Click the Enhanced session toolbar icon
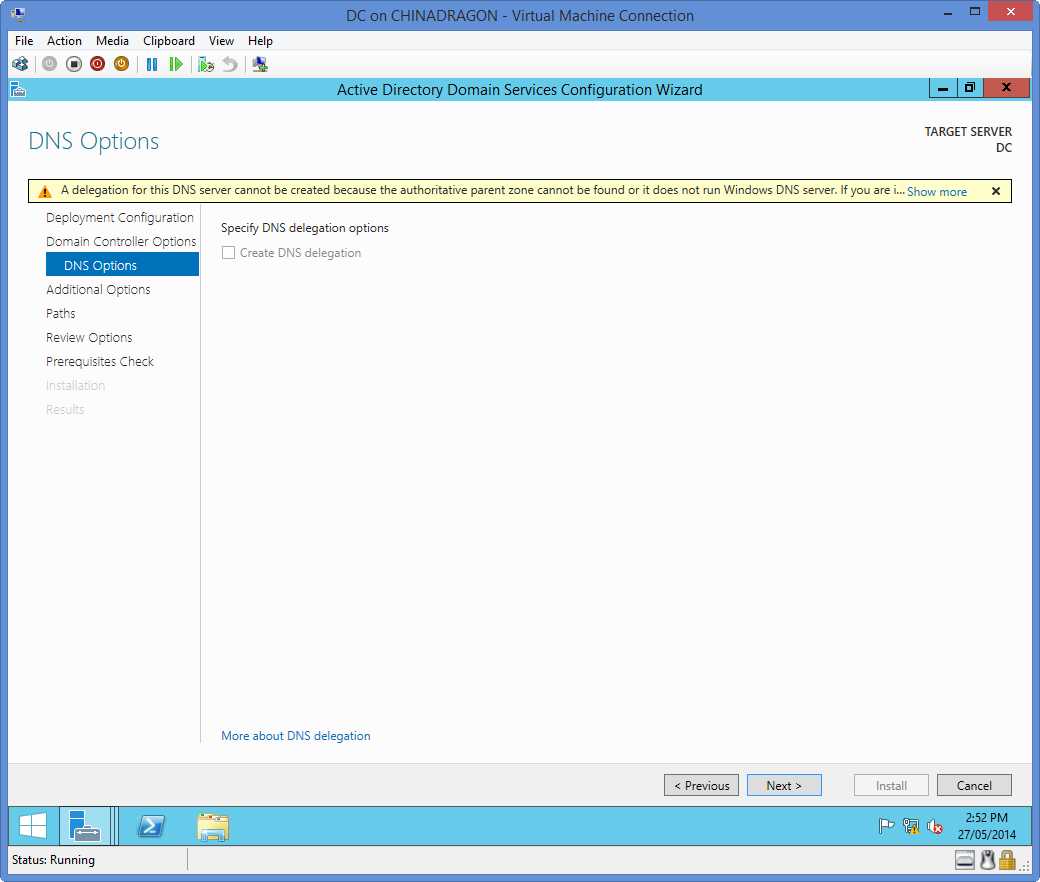Image resolution: width=1040 pixels, height=882 pixels. [x=260, y=64]
